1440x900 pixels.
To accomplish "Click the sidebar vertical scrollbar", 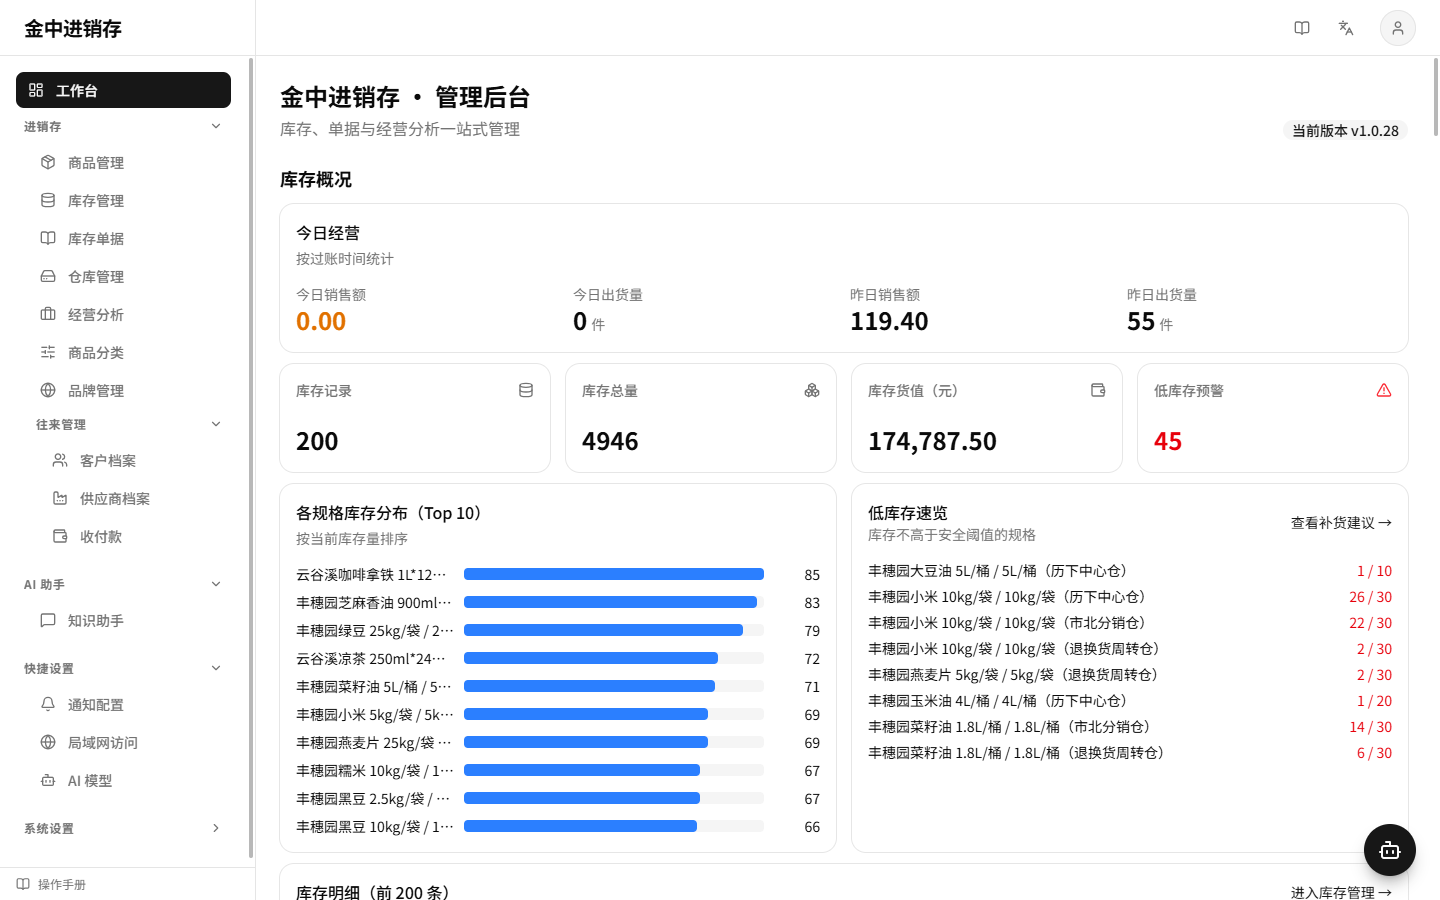I will [251, 458].
